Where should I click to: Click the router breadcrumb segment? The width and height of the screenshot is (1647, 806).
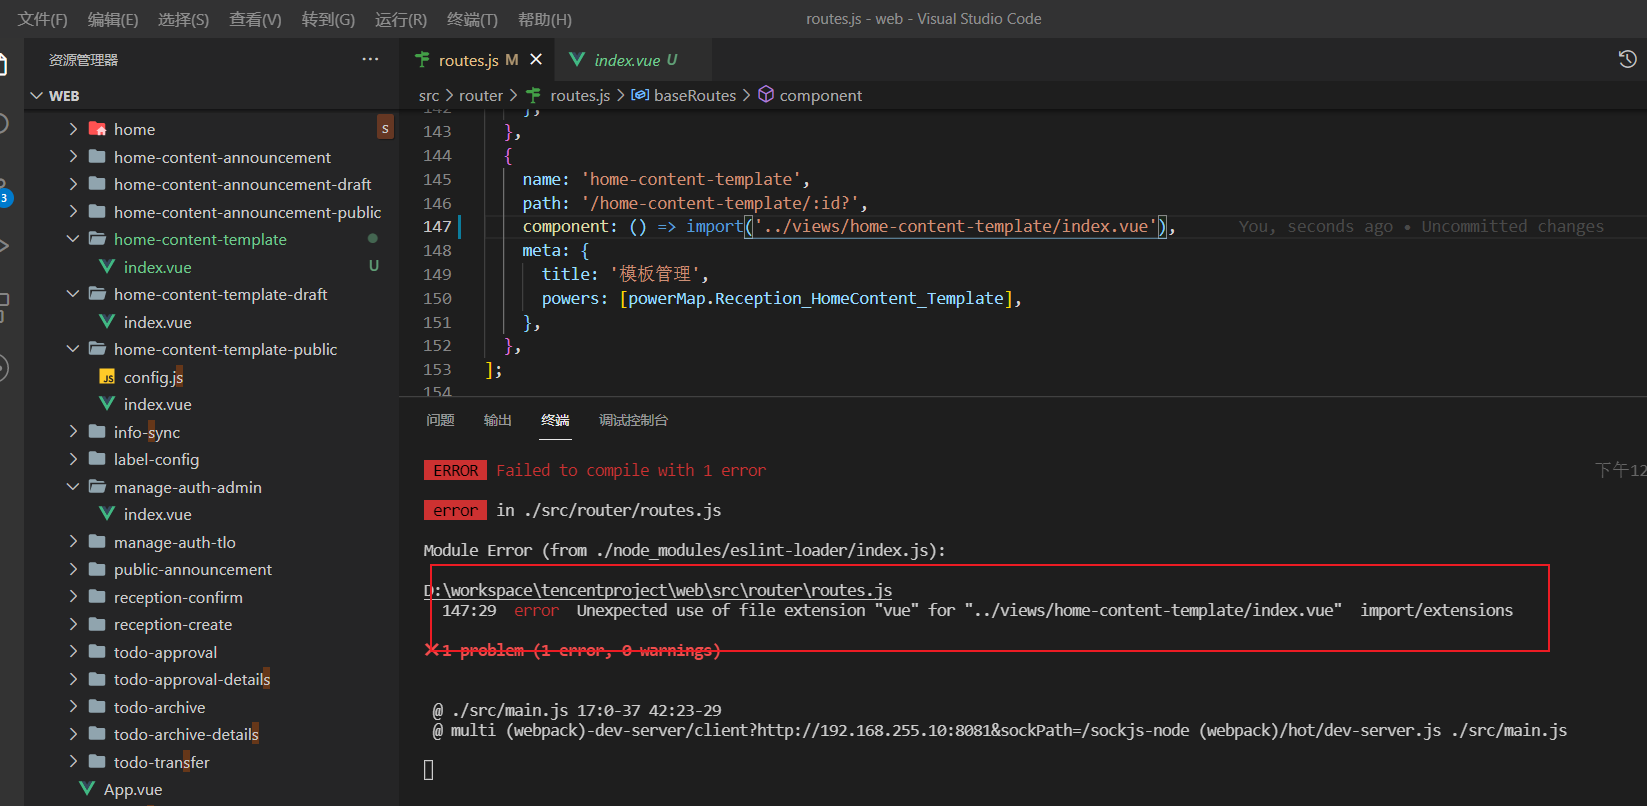click(x=481, y=95)
